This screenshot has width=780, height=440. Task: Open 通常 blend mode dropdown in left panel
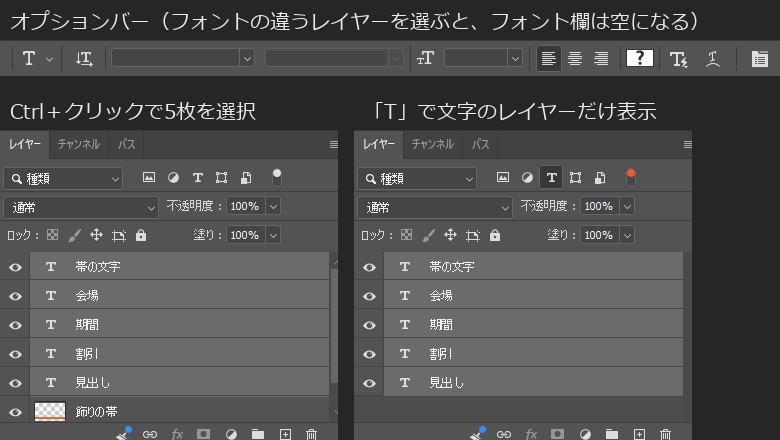click(x=81, y=207)
